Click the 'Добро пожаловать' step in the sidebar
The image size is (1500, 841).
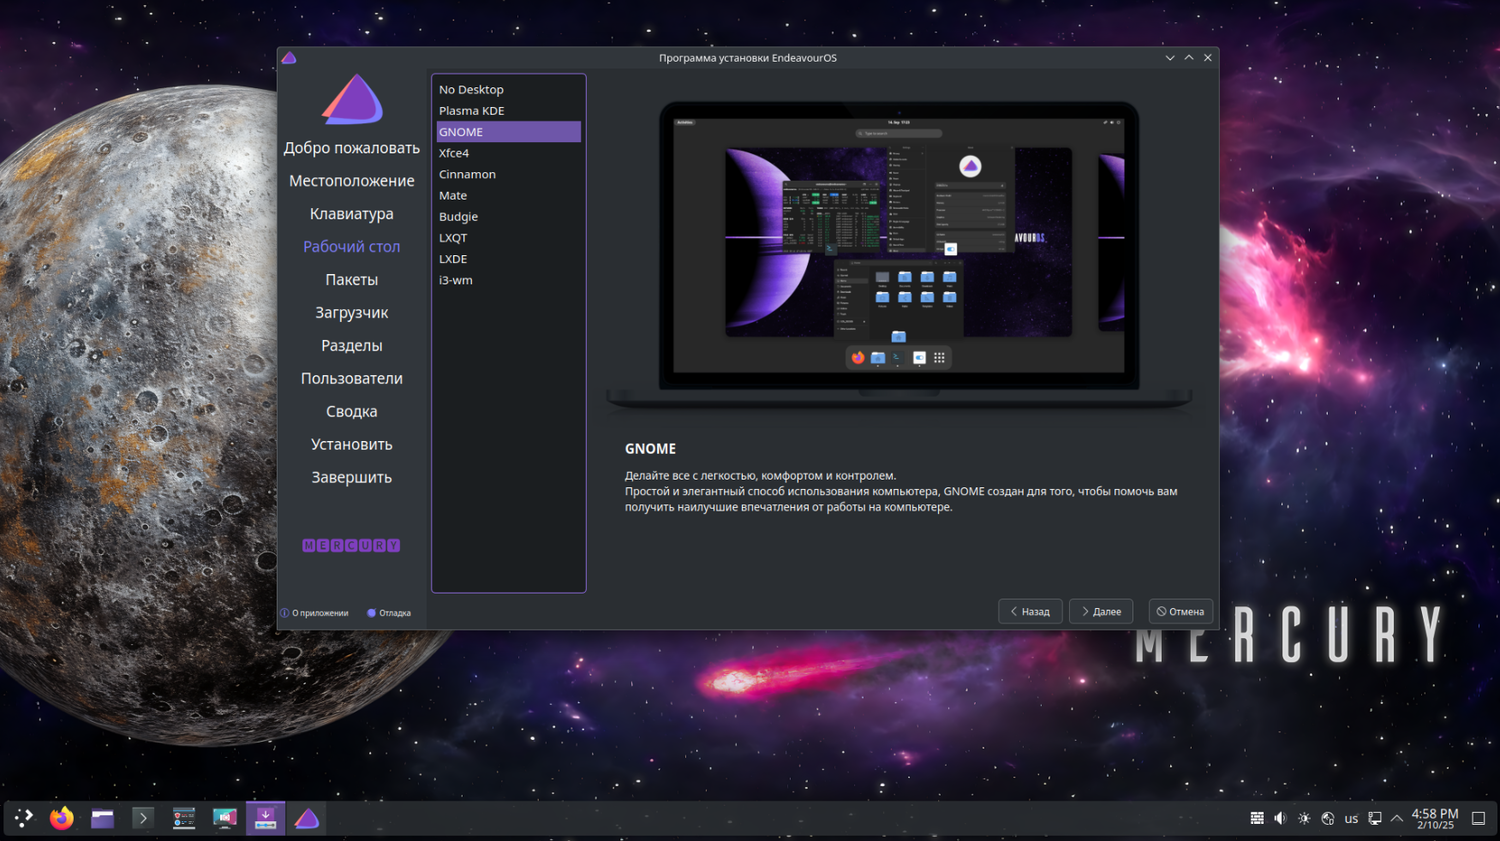pyautogui.click(x=352, y=148)
